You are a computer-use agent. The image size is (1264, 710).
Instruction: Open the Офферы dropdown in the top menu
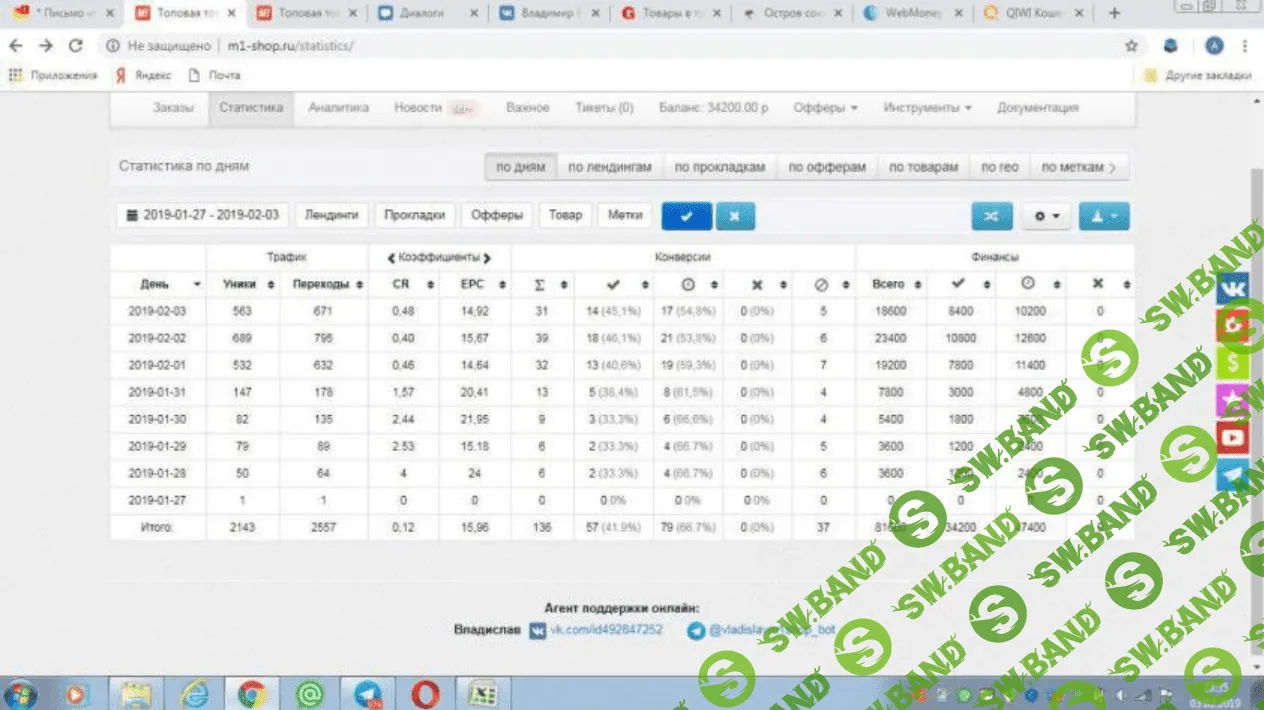click(x=825, y=108)
